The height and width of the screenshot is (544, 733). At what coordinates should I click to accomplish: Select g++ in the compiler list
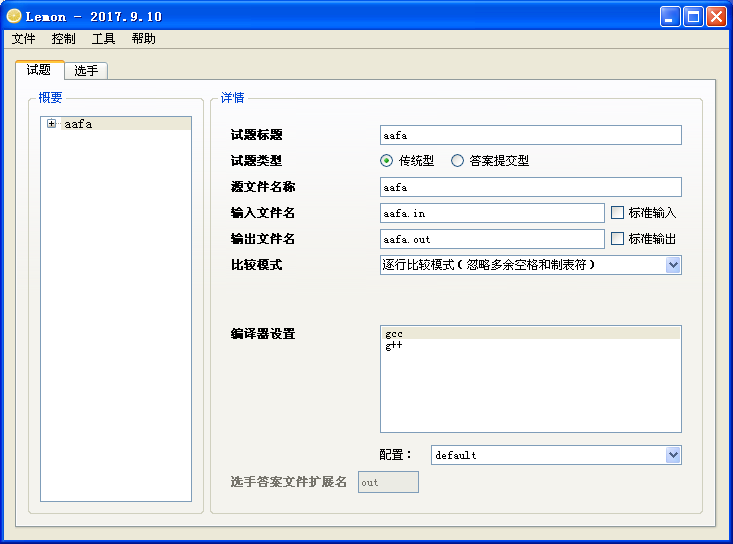coord(531,345)
